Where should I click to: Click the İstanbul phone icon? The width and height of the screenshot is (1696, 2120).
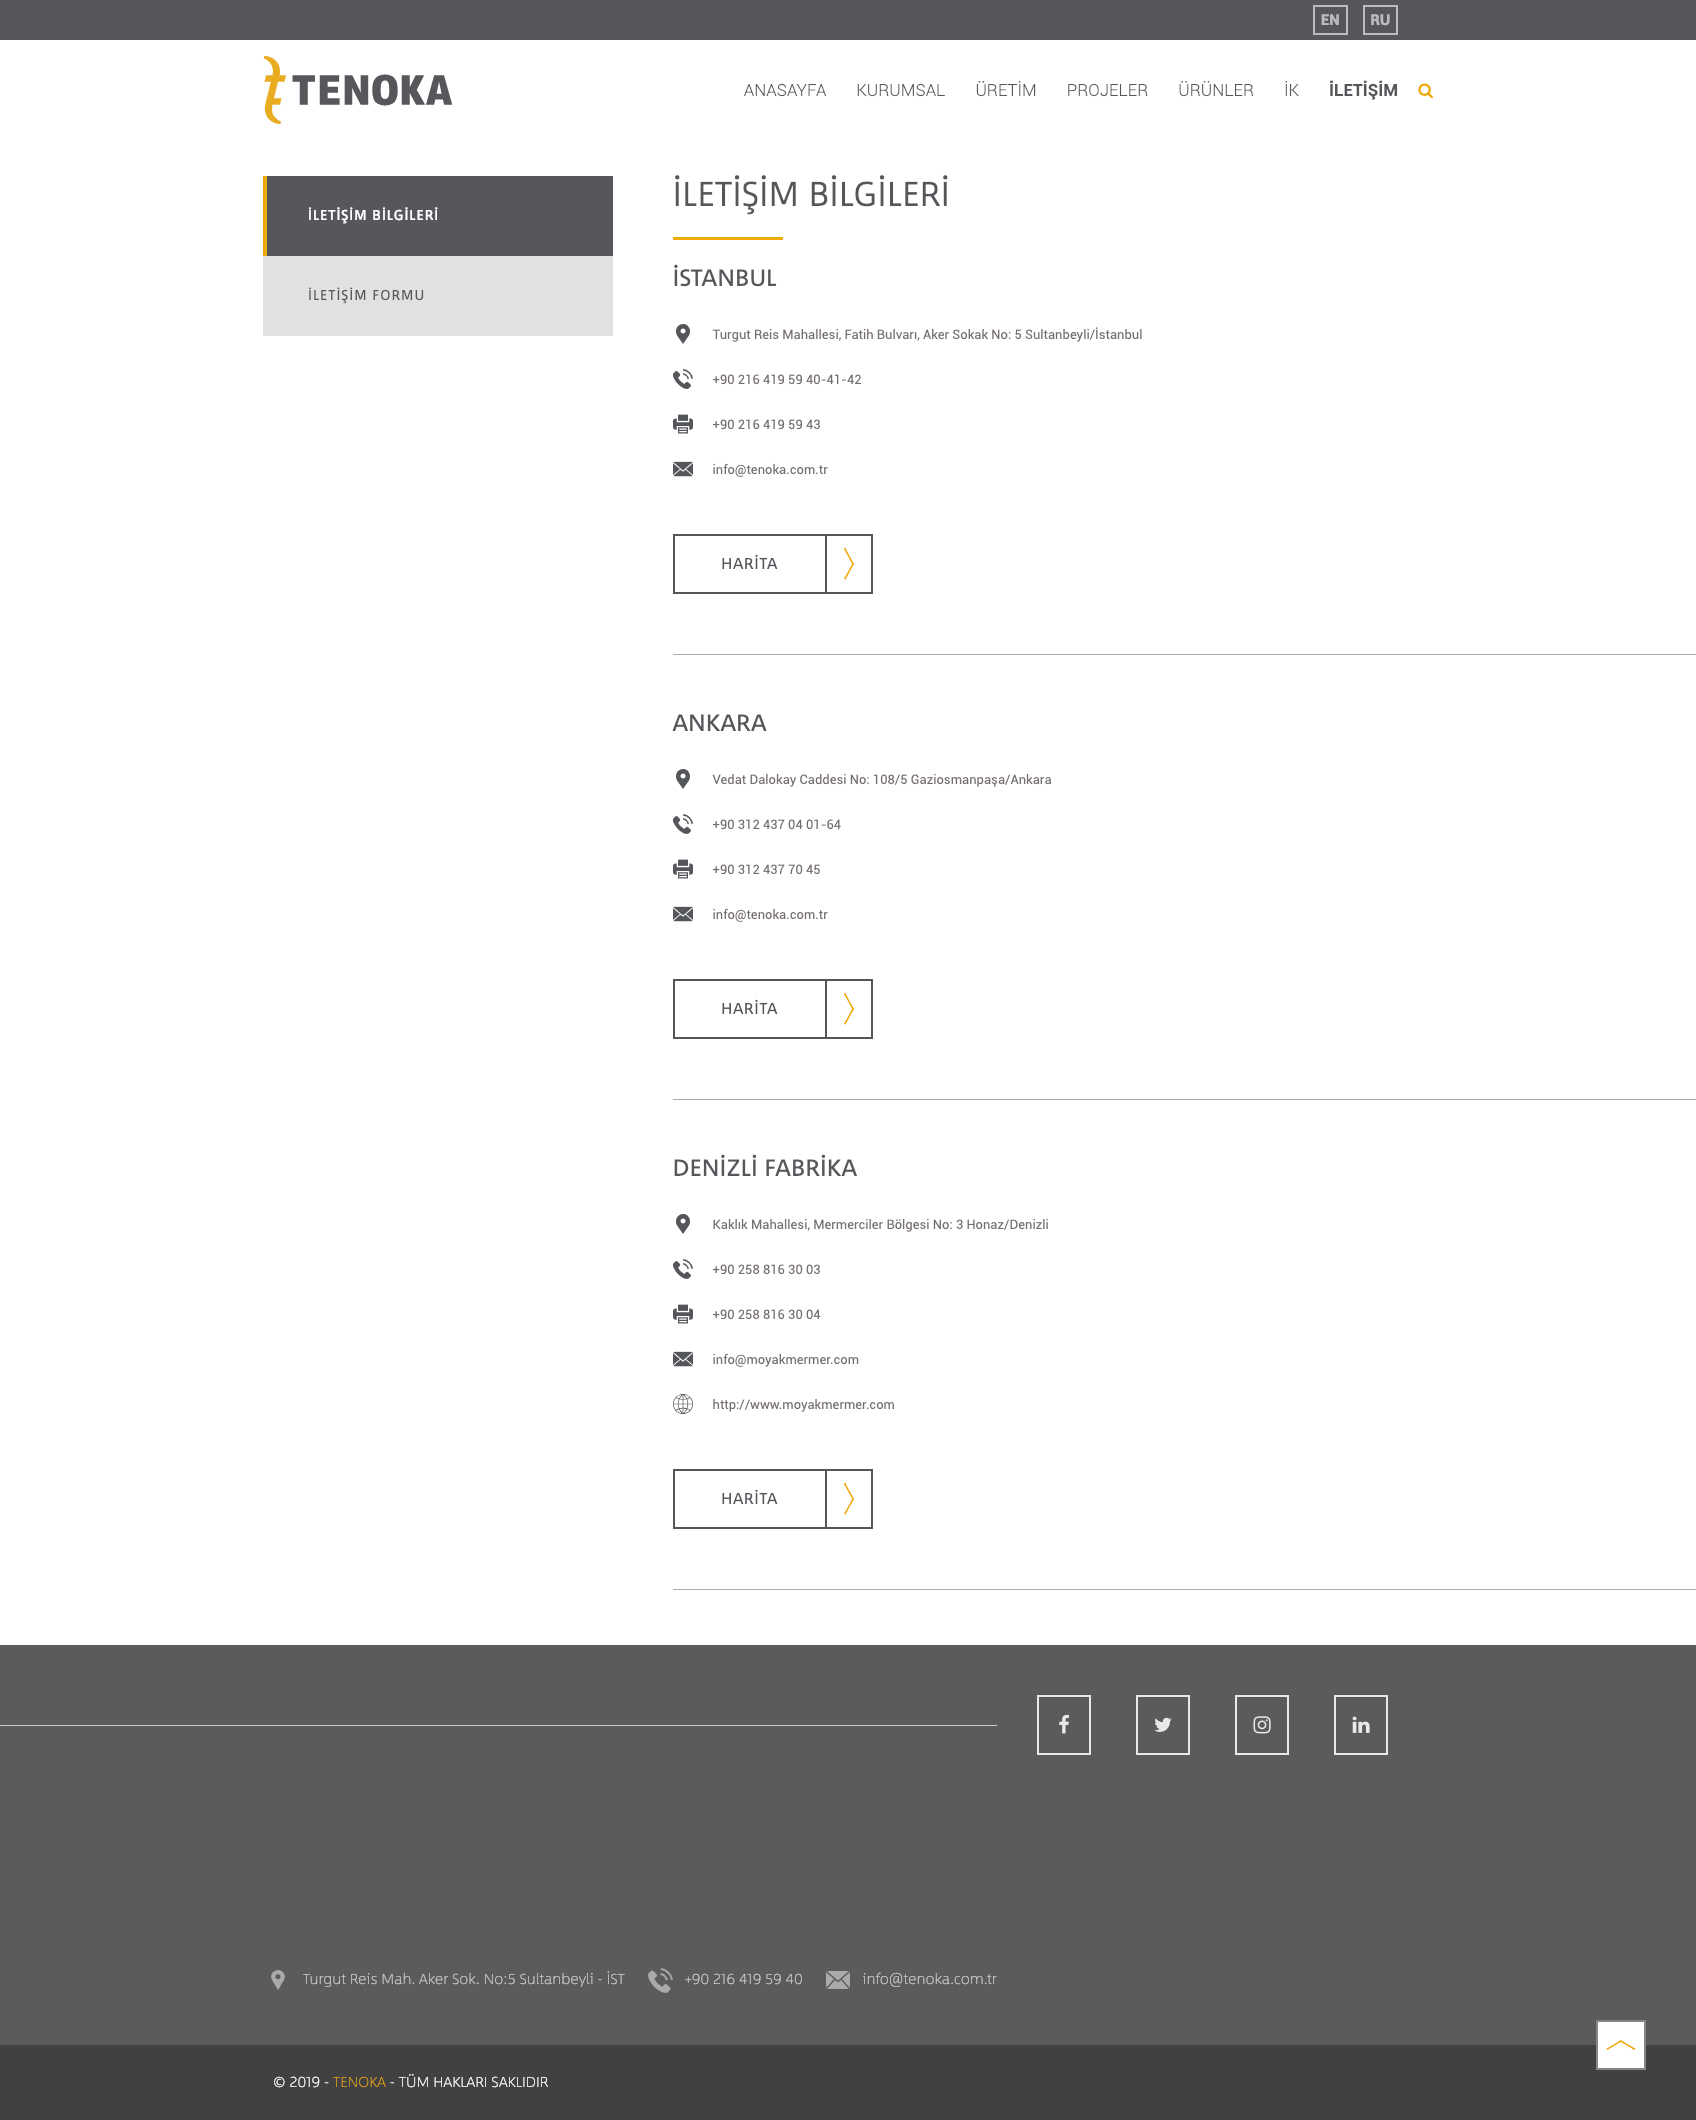click(683, 379)
